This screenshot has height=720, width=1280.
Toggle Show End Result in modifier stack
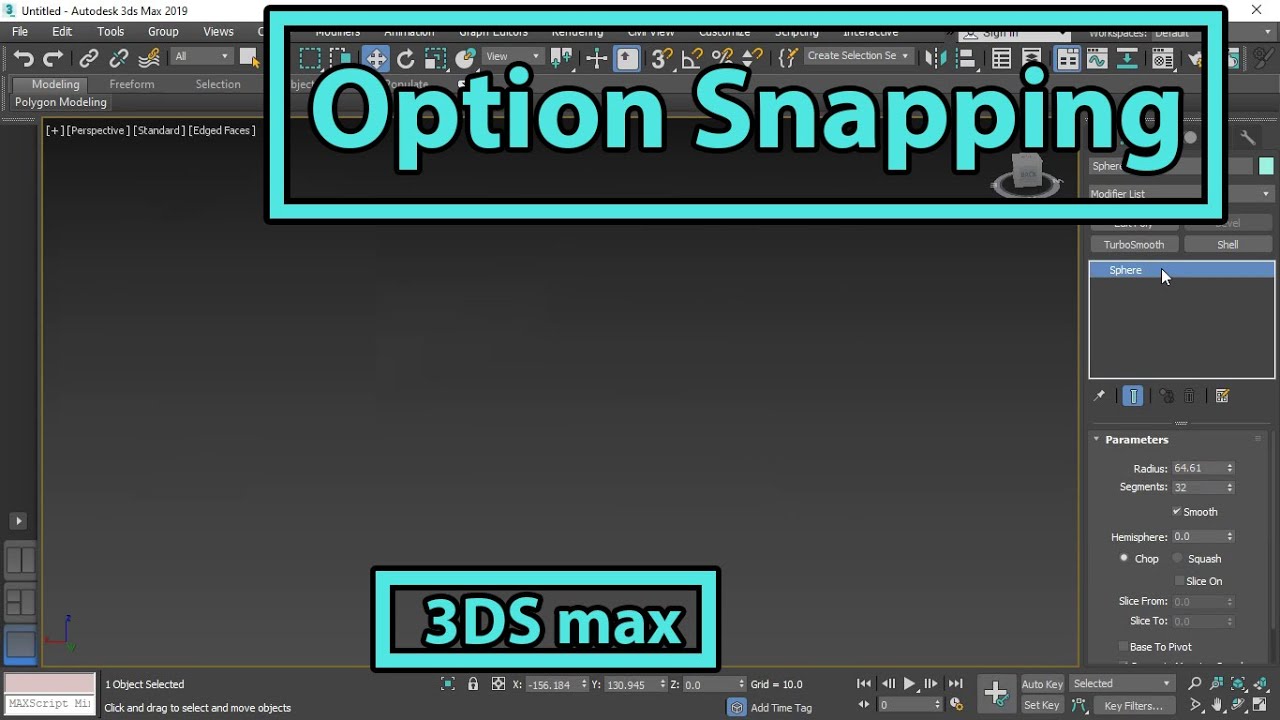click(x=1133, y=396)
